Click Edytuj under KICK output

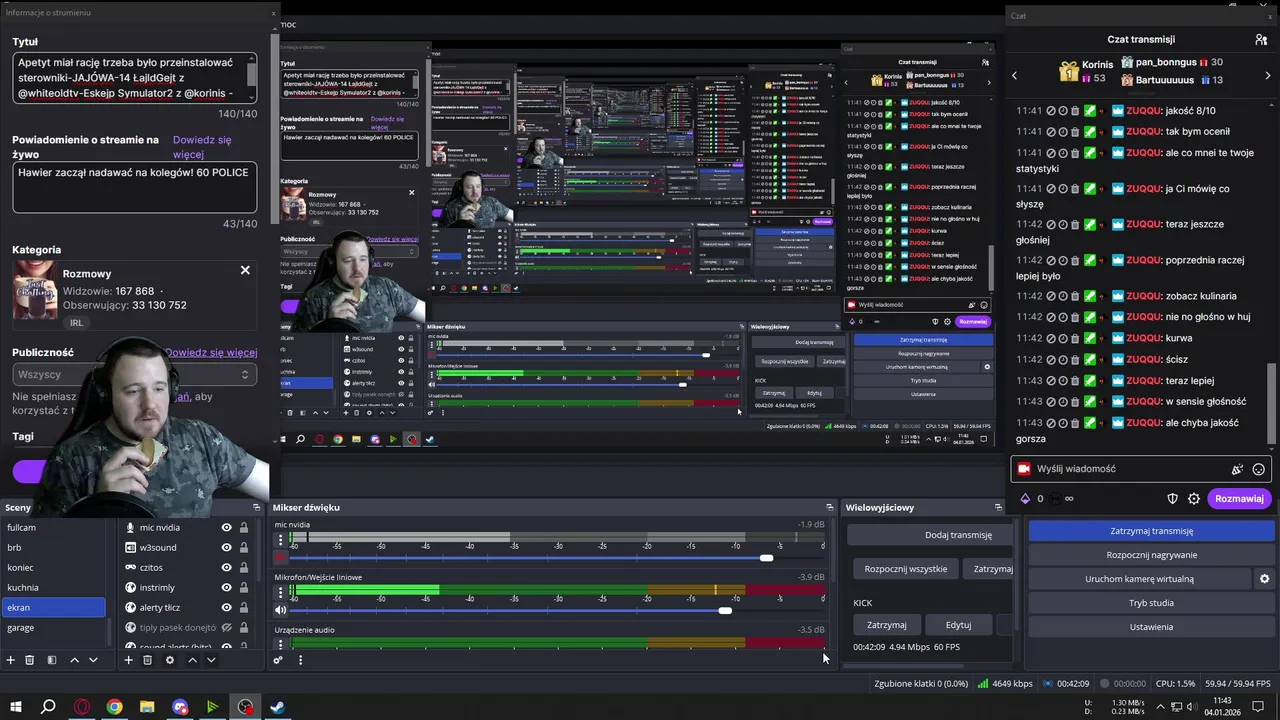pyautogui.click(x=958, y=625)
